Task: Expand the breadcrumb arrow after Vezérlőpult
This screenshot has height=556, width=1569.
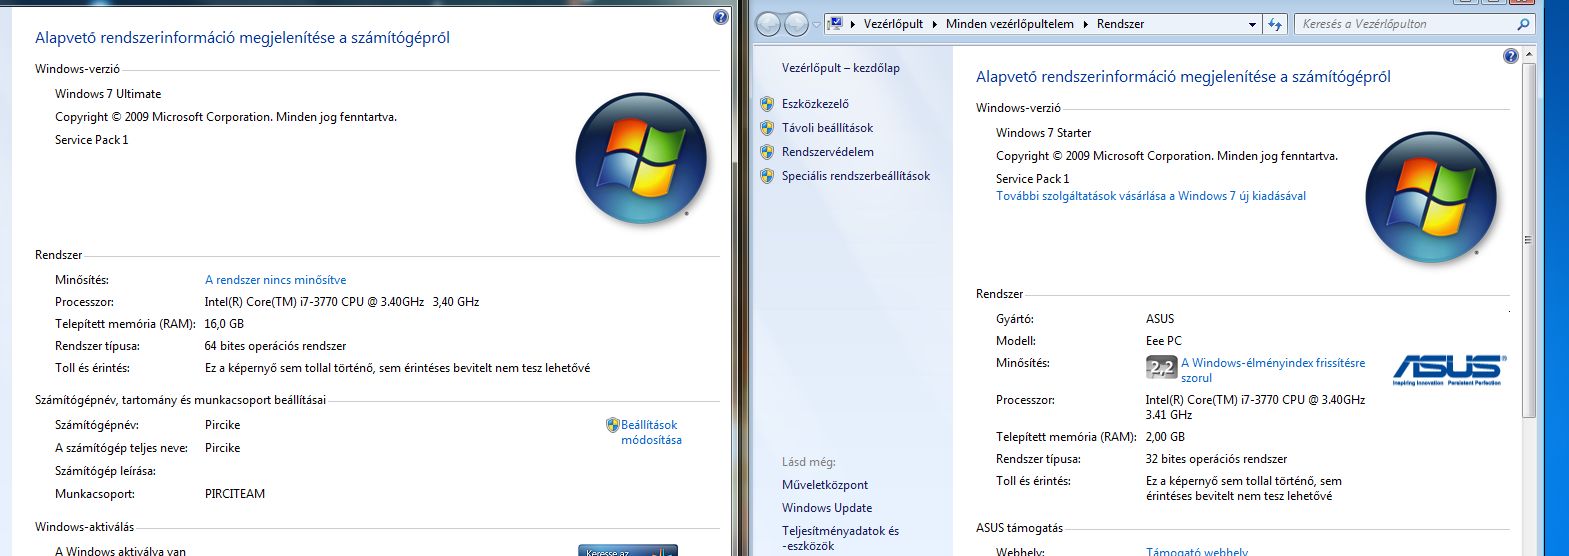Action: 935,24
